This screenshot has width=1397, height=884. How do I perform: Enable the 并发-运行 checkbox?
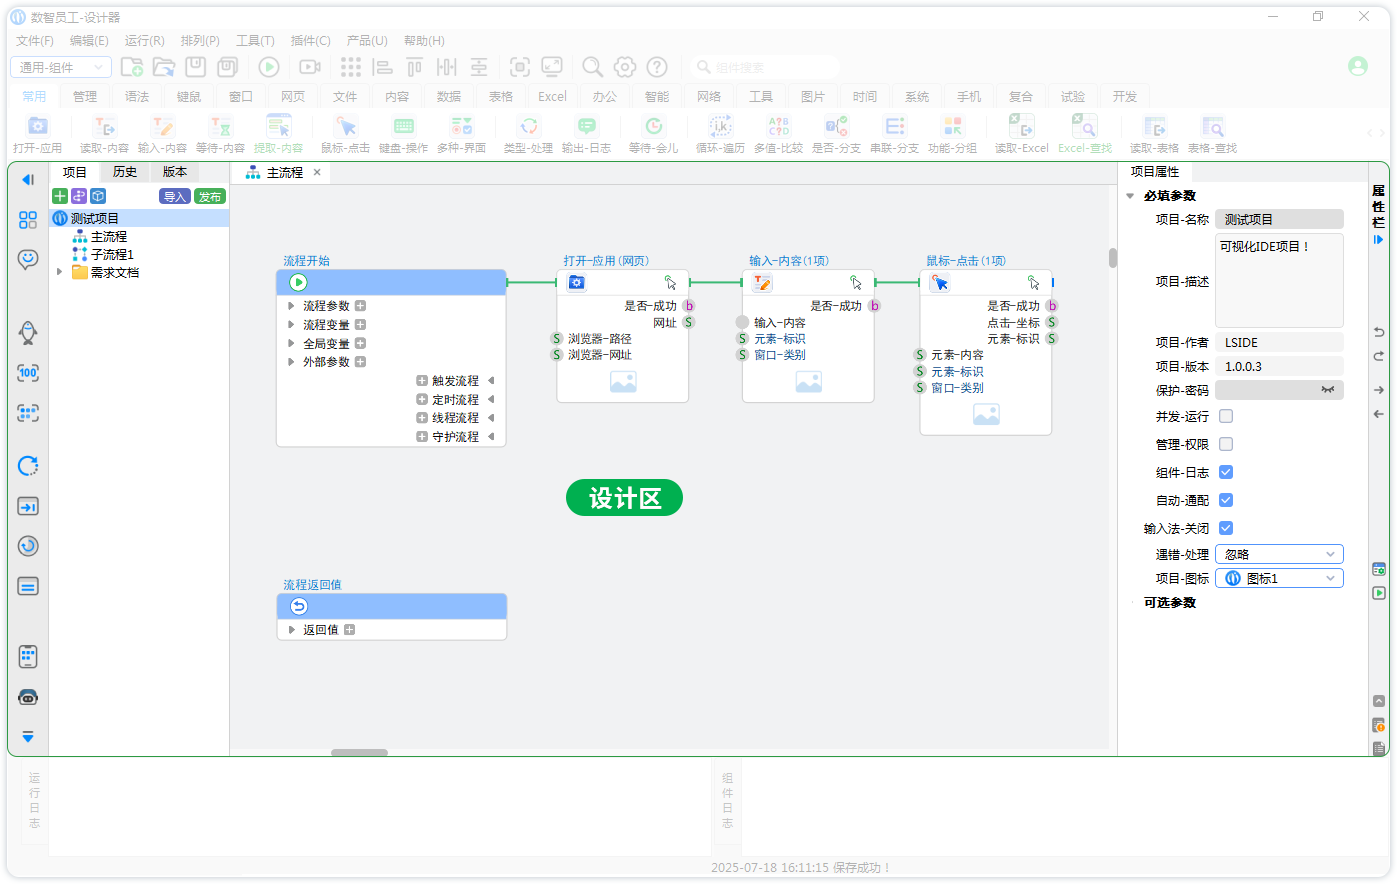point(1226,416)
